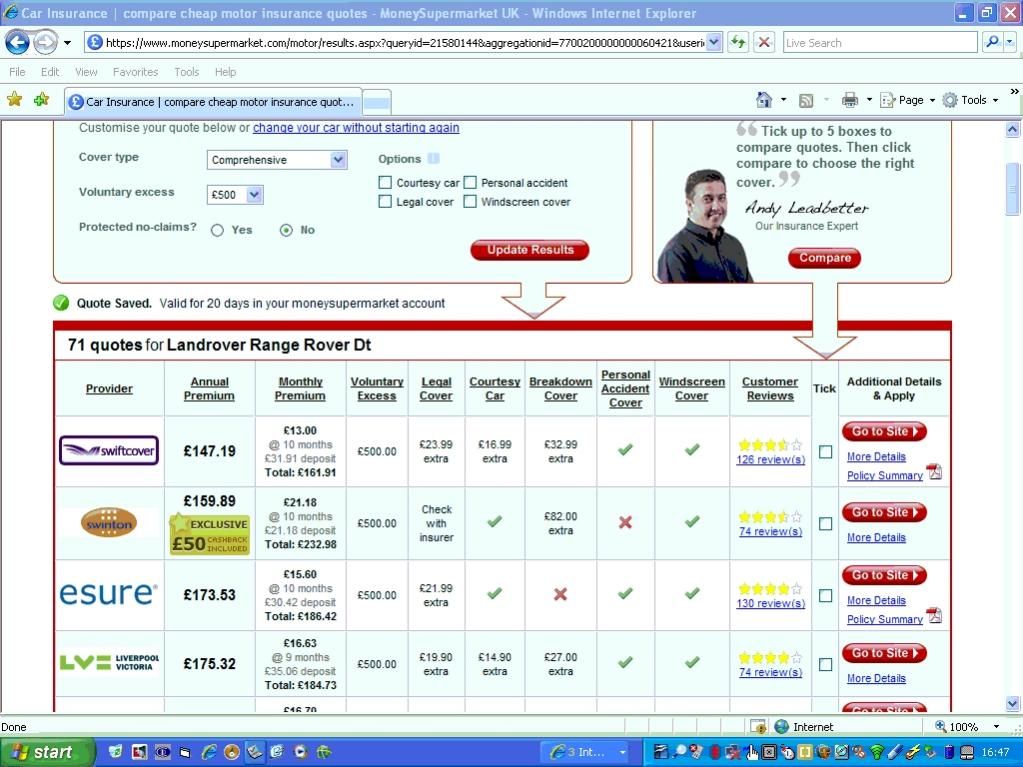The height and width of the screenshot is (767, 1023).
Task: Open Swiftcover Policy Summary PDF icon
Action: point(935,472)
